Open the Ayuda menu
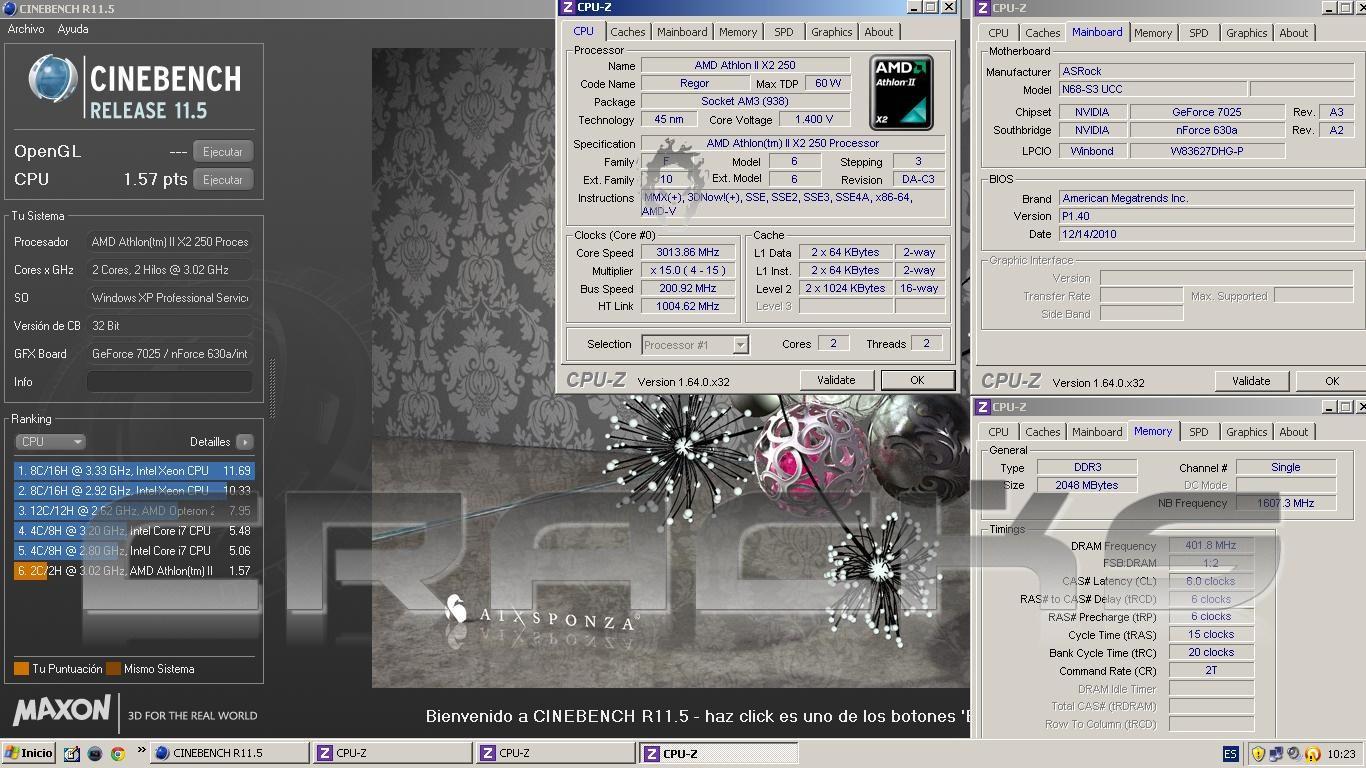The height and width of the screenshot is (768, 1366). pyautogui.click(x=73, y=29)
